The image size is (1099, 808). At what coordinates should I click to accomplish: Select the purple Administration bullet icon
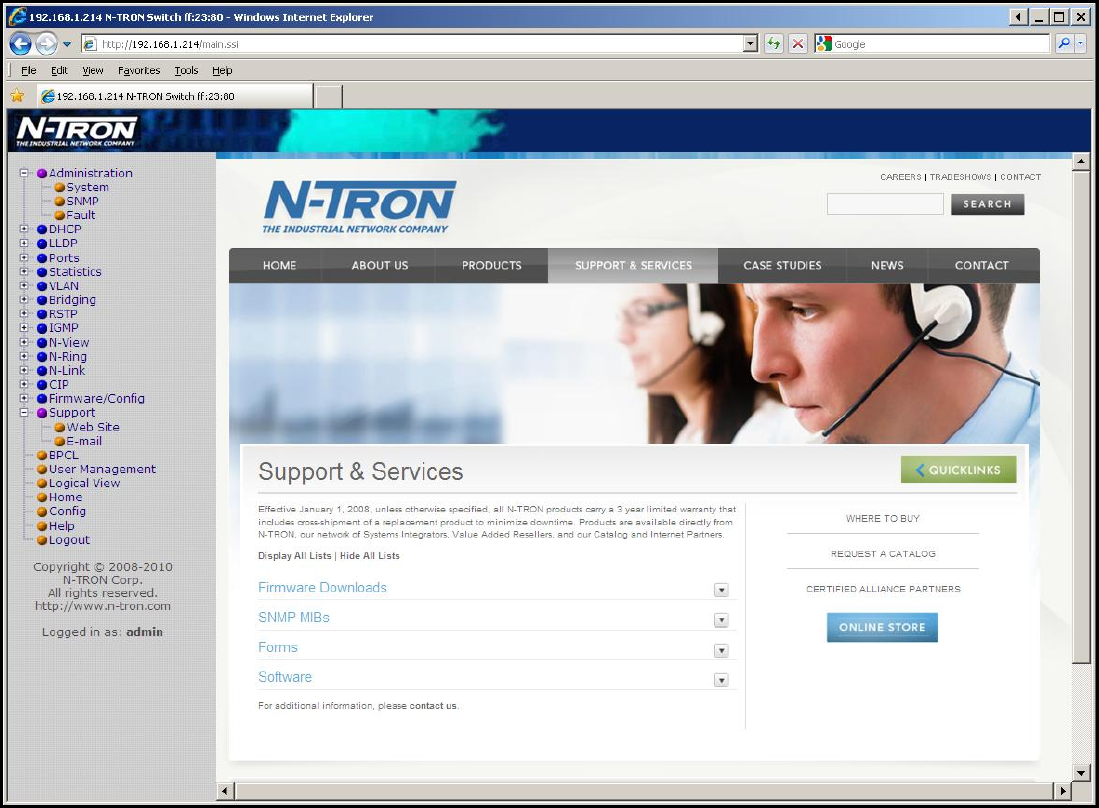pos(41,173)
